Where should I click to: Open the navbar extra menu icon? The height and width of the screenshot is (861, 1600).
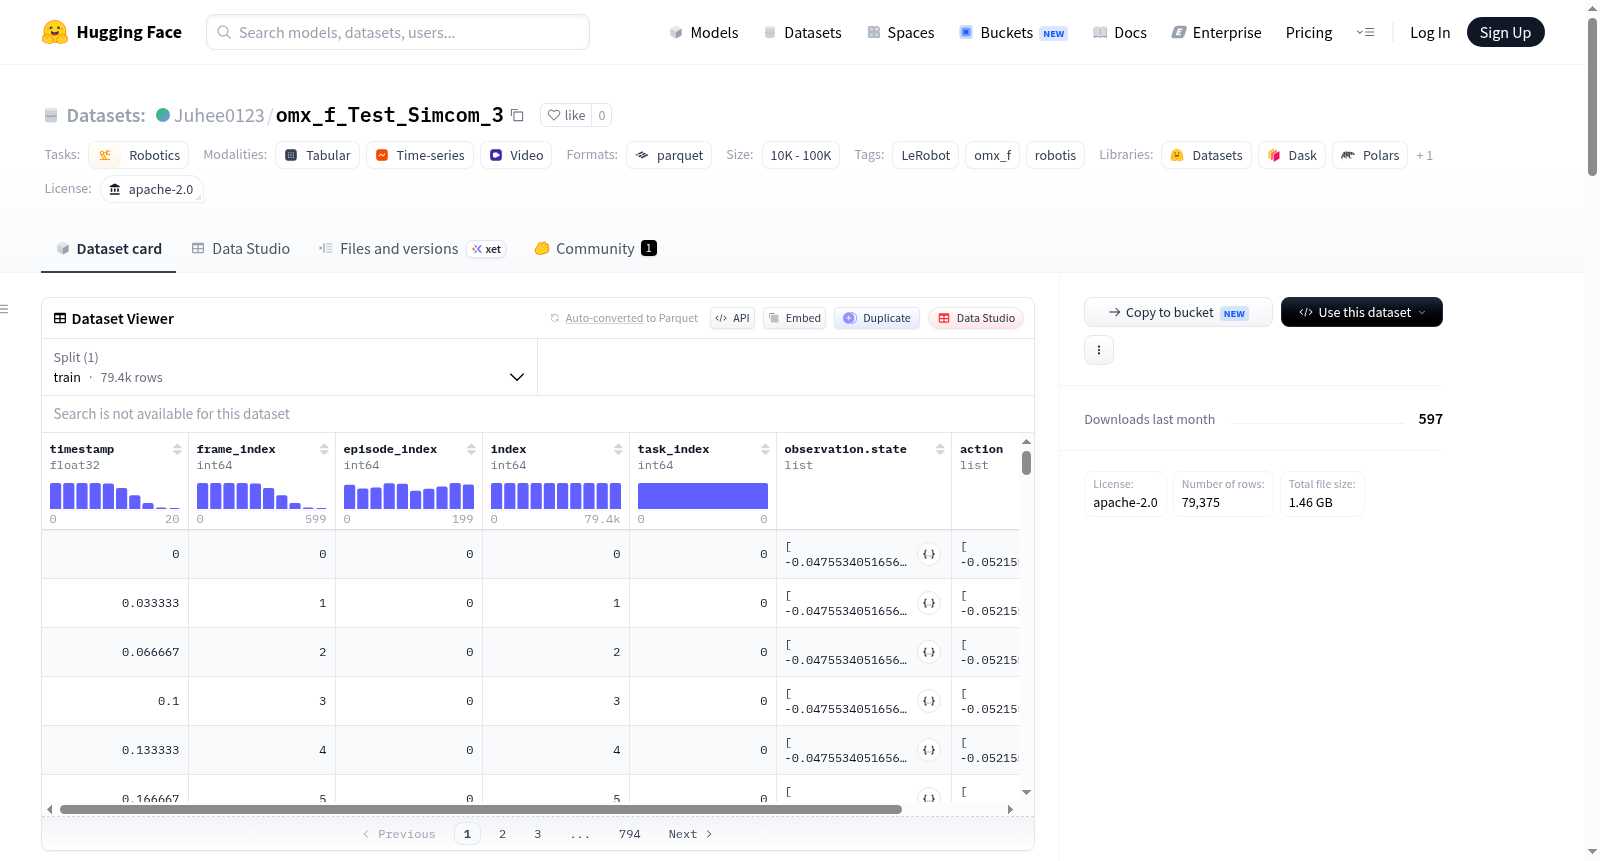(x=1365, y=32)
